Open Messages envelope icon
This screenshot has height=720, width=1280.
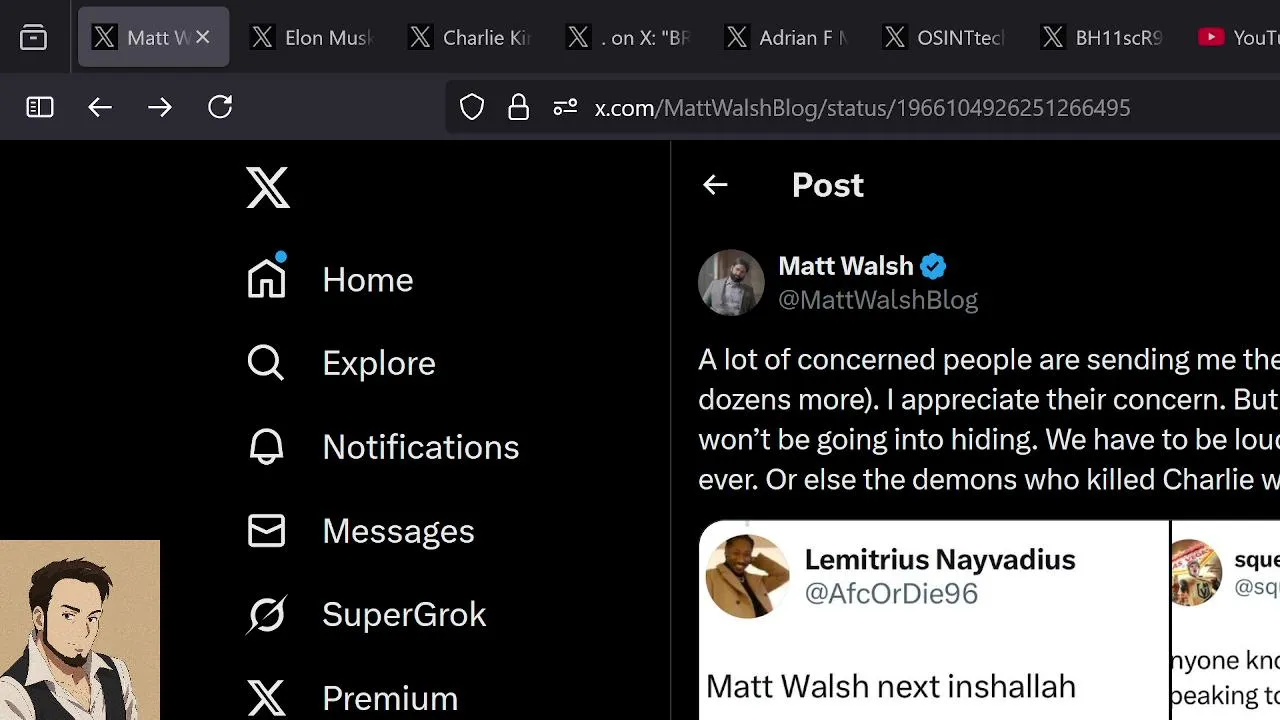click(266, 530)
